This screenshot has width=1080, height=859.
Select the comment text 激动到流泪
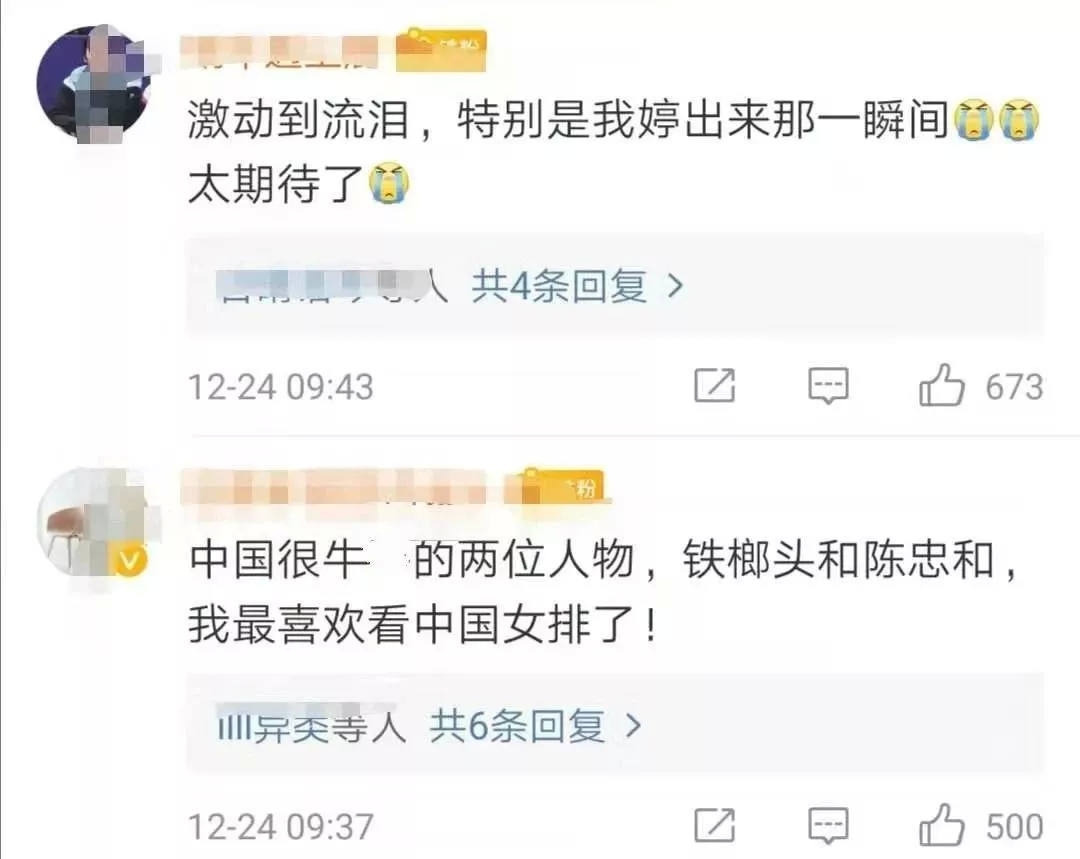tap(299, 119)
